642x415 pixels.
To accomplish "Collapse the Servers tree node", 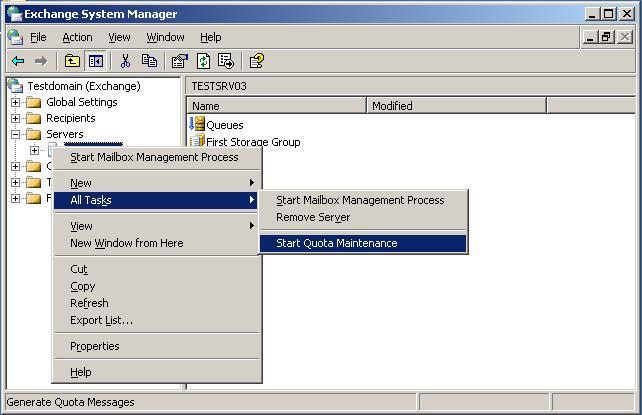I will (16, 134).
